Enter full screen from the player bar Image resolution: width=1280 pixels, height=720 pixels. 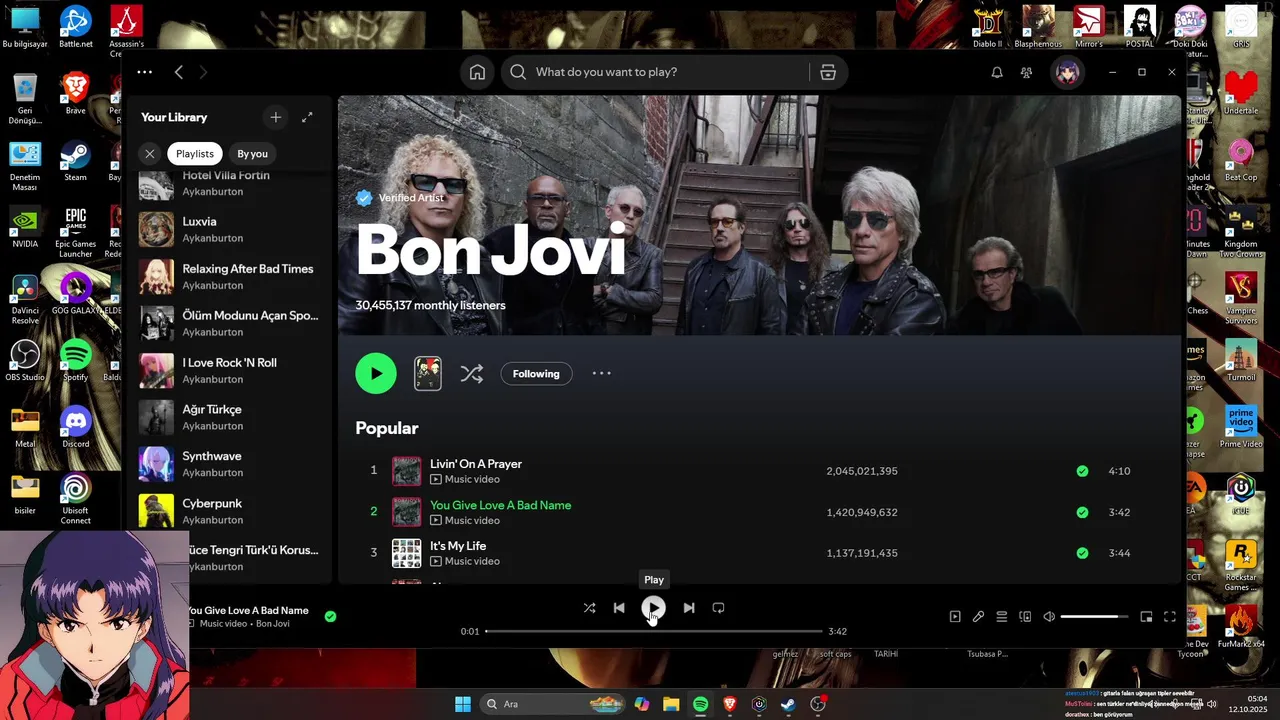[x=1170, y=617]
